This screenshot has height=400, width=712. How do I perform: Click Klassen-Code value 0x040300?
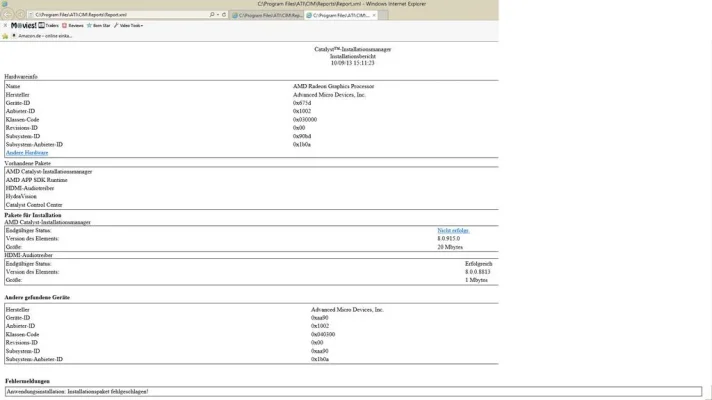click(x=323, y=335)
